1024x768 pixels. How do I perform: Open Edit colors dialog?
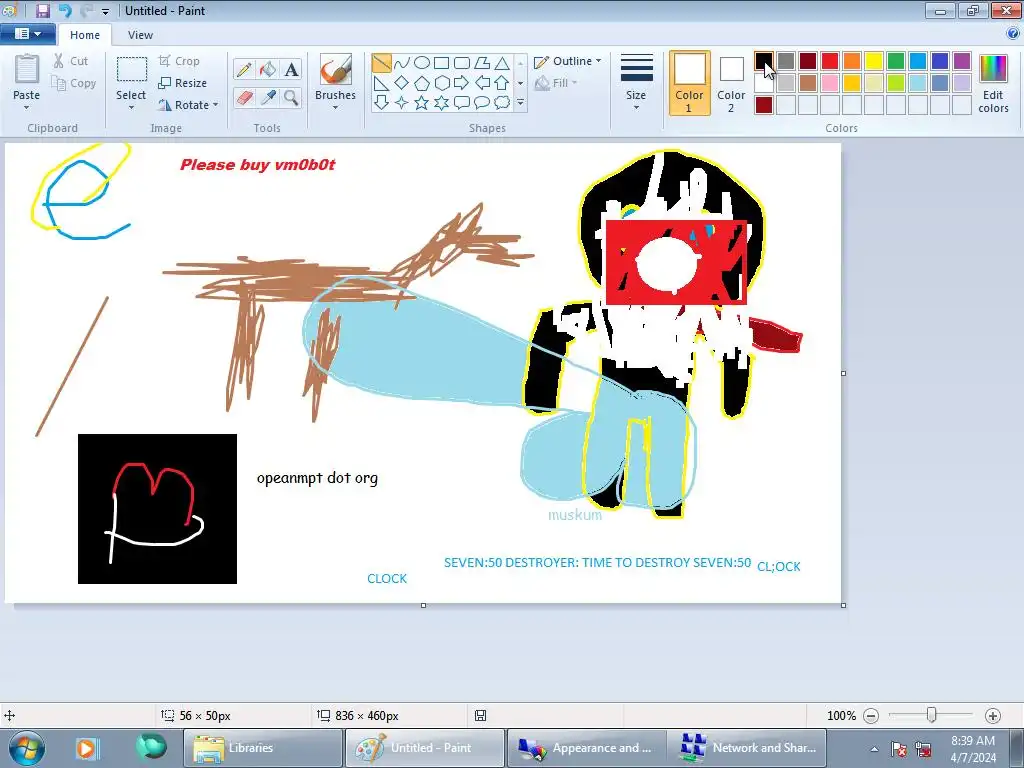tap(993, 83)
